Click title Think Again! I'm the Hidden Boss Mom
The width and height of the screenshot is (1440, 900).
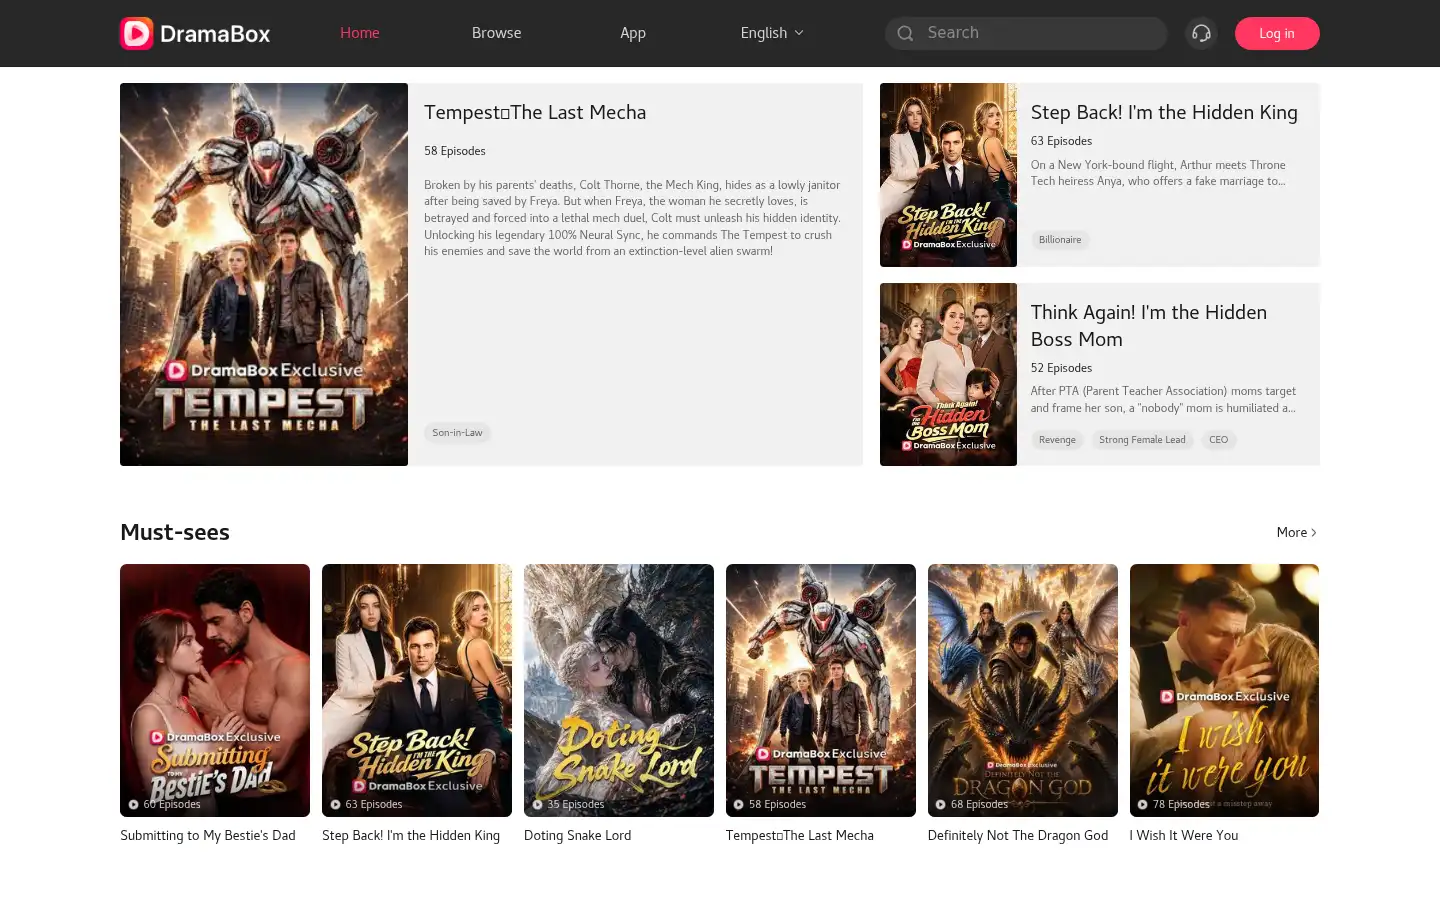(x=1149, y=326)
